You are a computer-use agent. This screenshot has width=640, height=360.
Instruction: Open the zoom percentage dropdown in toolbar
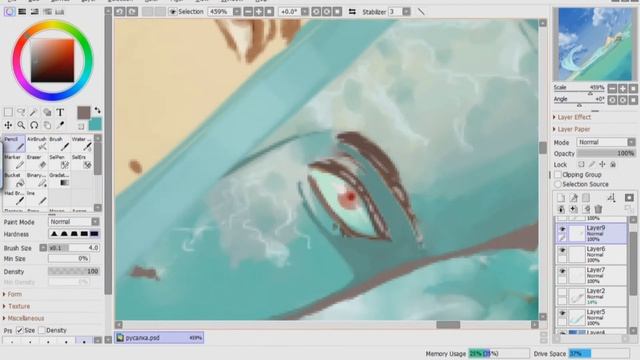(237, 12)
